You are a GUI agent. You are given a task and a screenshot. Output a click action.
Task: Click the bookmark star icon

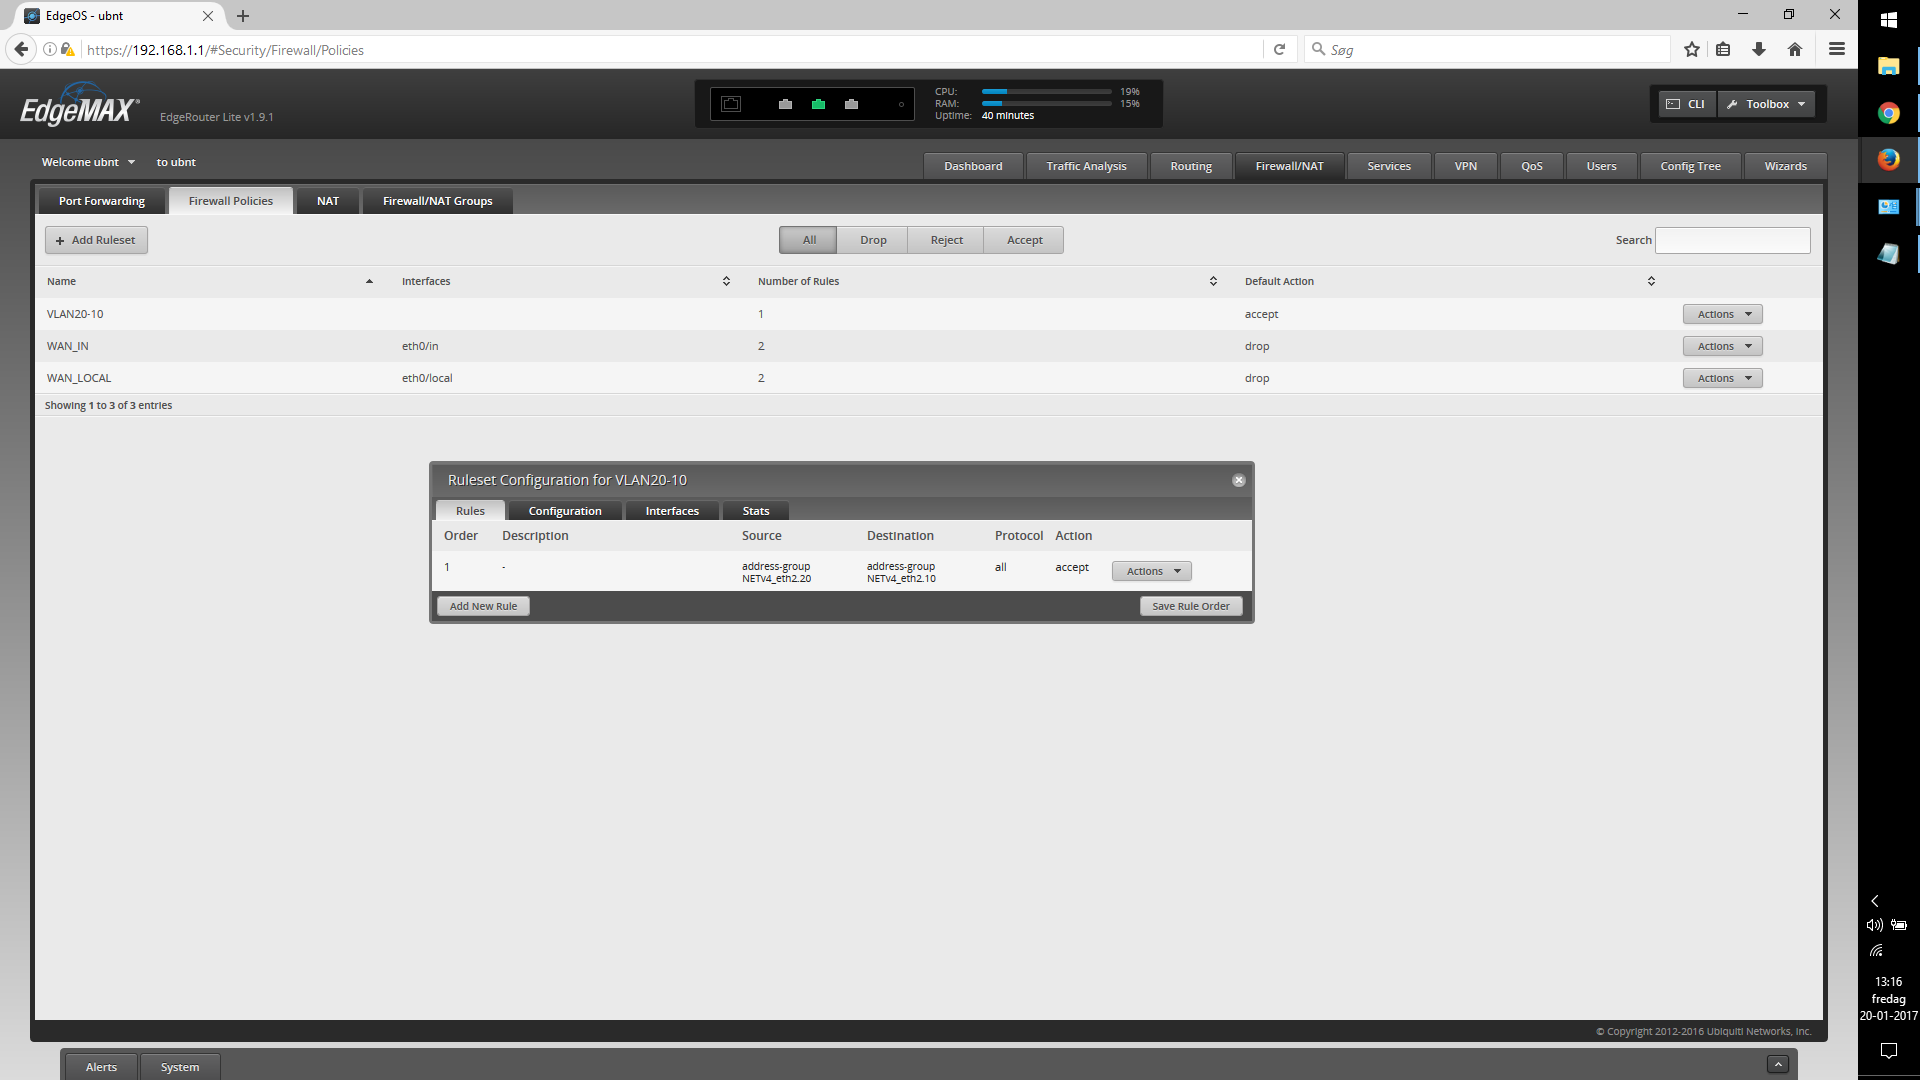point(1691,49)
